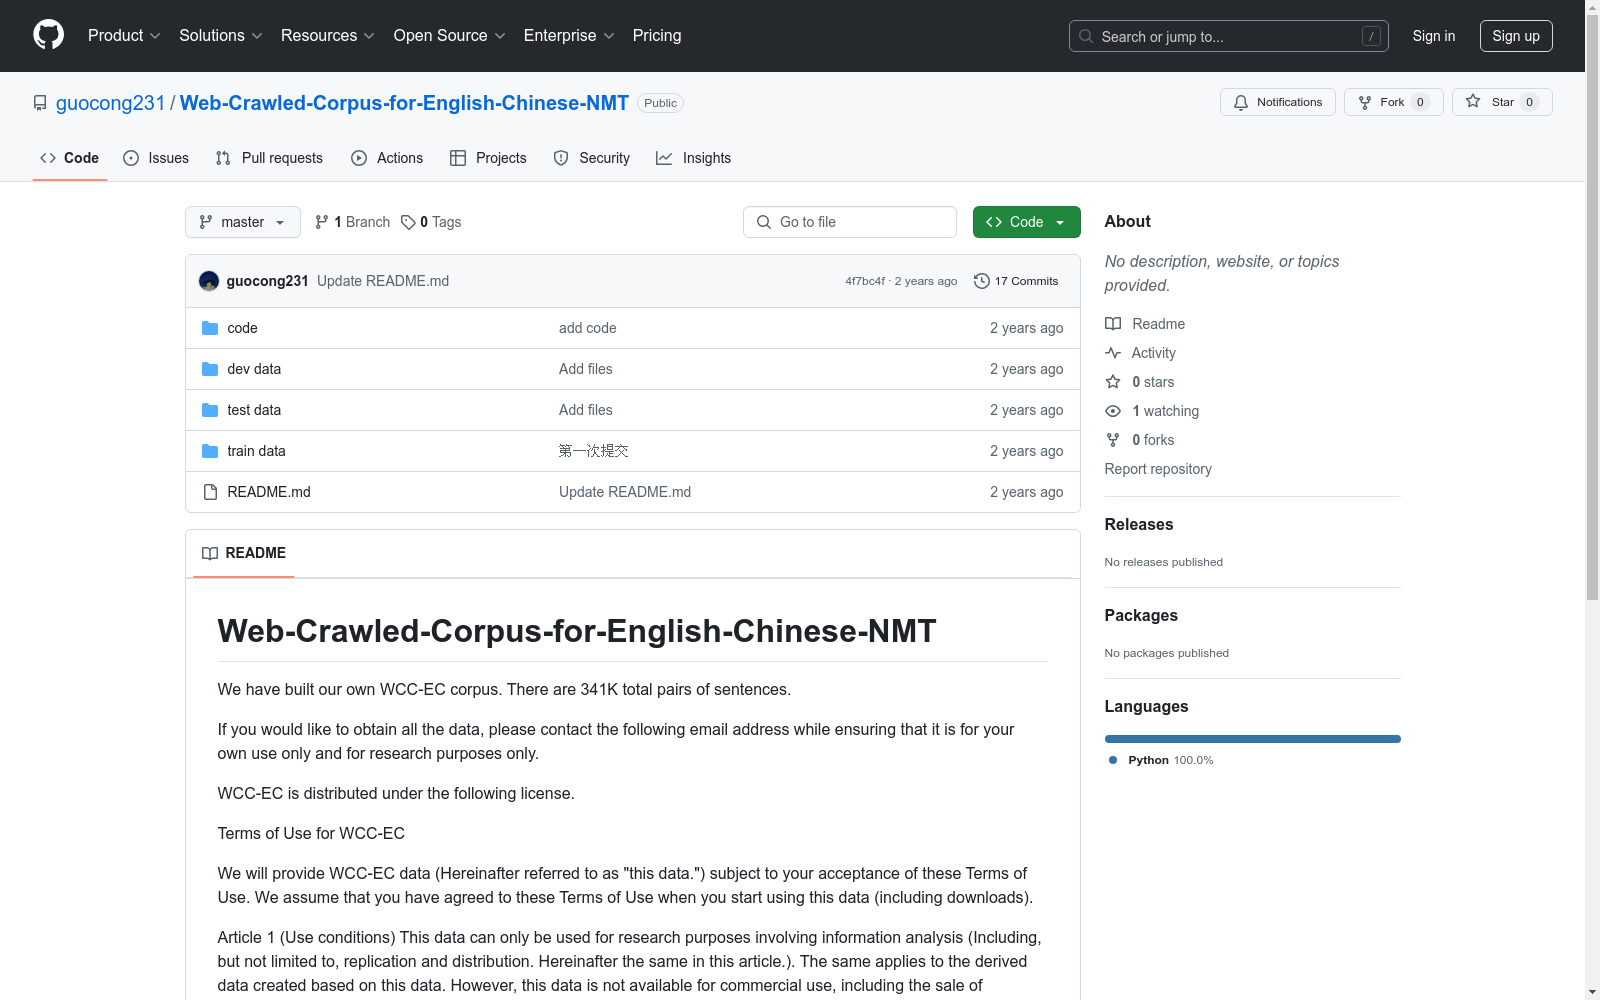View the 1 watching link
1600x1000 pixels.
[x=1152, y=411]
